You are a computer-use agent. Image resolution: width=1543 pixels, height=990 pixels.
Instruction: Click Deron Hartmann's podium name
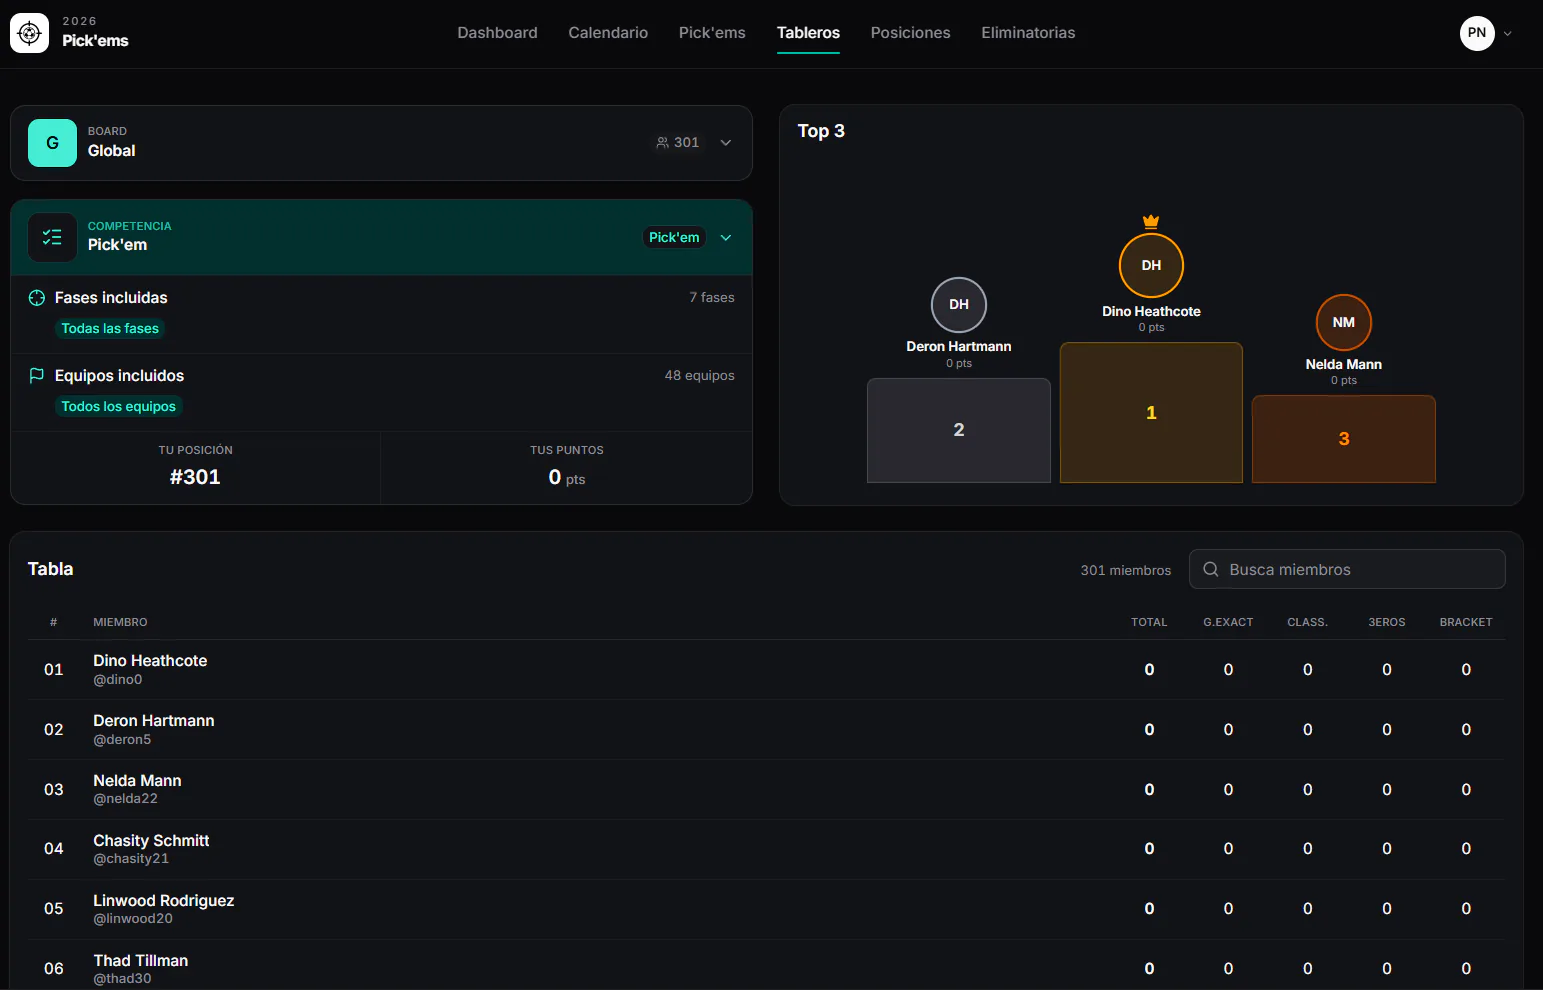click(959, 347)
